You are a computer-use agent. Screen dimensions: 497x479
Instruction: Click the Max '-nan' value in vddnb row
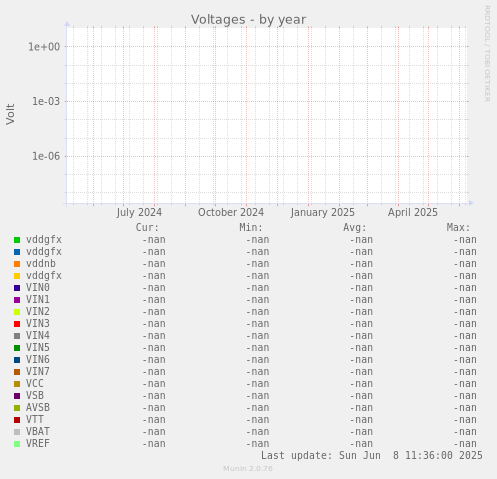(x=465, y=264)
